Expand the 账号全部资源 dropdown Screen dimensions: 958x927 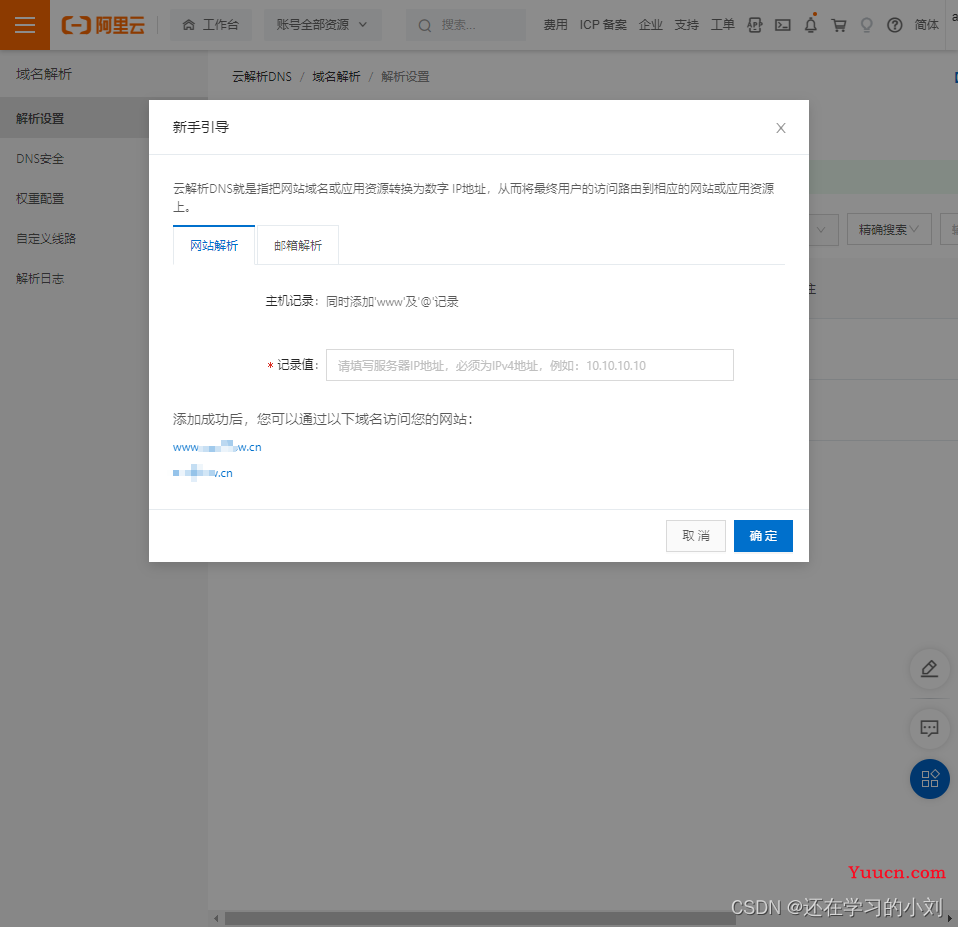(322, 25)
